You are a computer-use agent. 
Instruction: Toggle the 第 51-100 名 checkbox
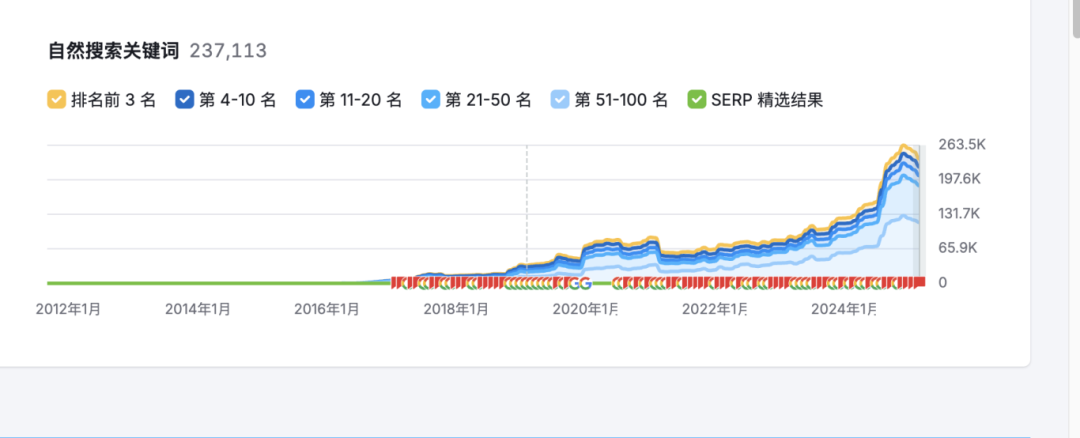pos(560,100)
